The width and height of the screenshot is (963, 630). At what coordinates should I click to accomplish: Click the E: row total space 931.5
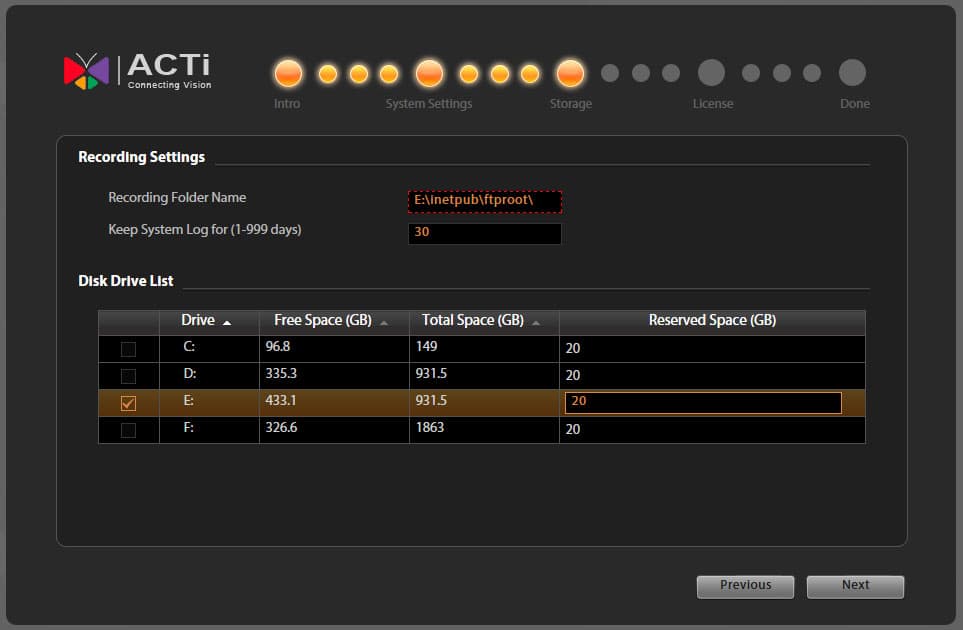click(x=431, y=401)
